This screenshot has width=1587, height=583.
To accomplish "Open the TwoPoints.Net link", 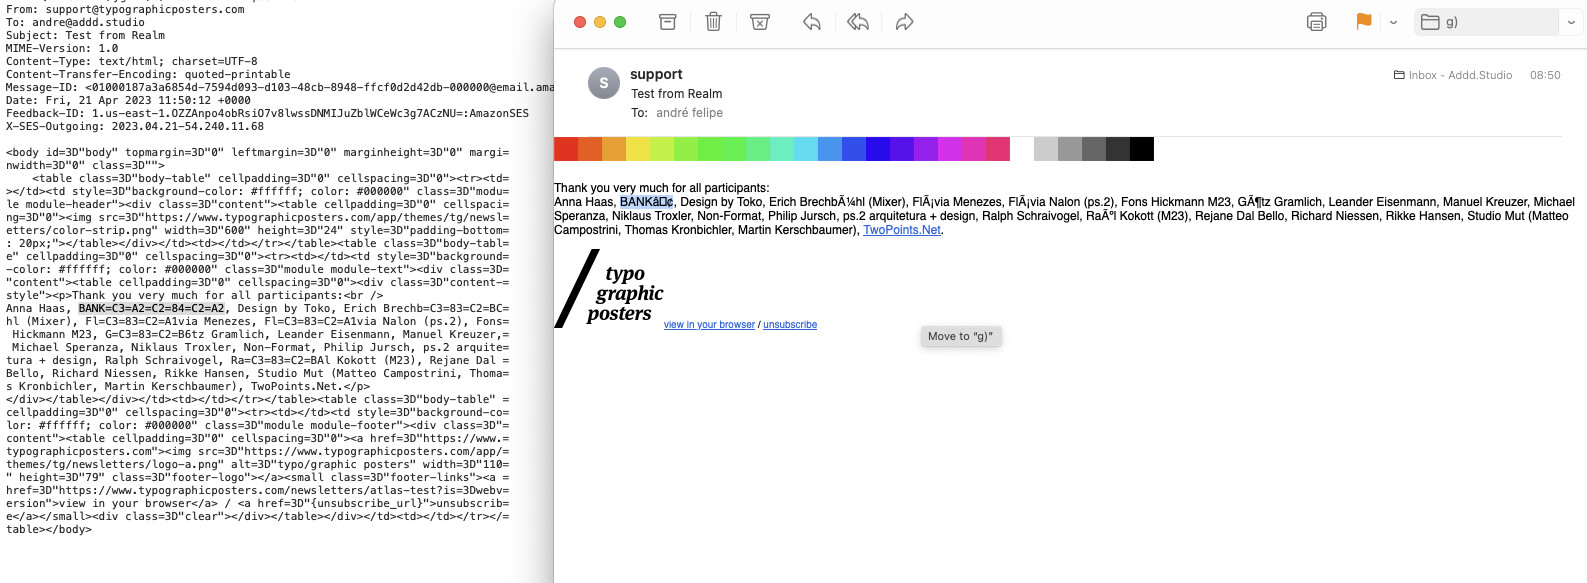I will point(901,230).
